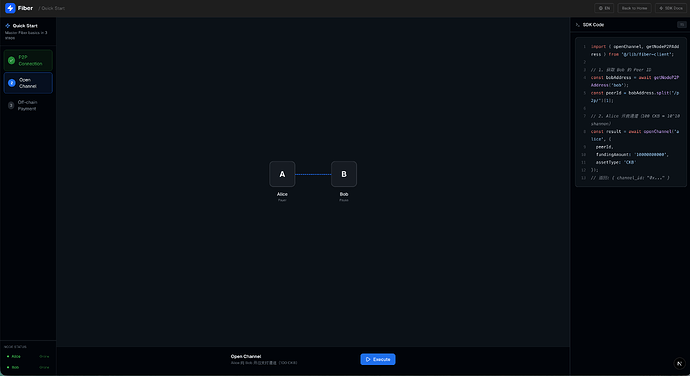The image size is (690, 376).
Task: Click the Alice label under node A
Action: click(x=282, y=194)
